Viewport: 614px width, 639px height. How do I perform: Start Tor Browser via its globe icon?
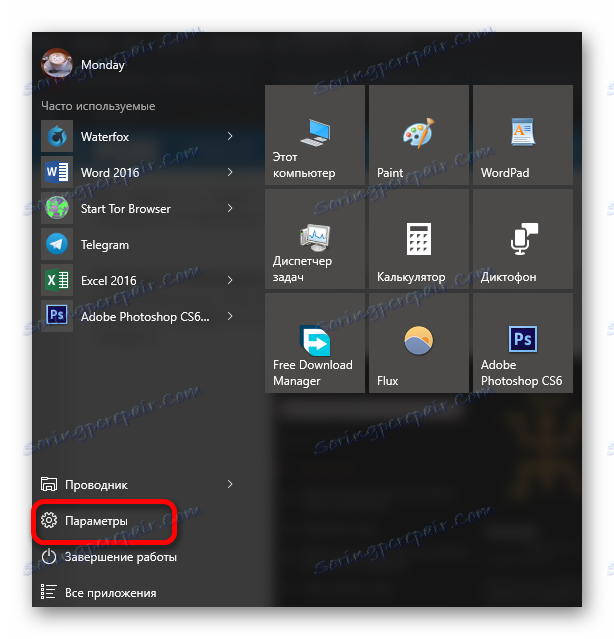(x=57, y=208)
